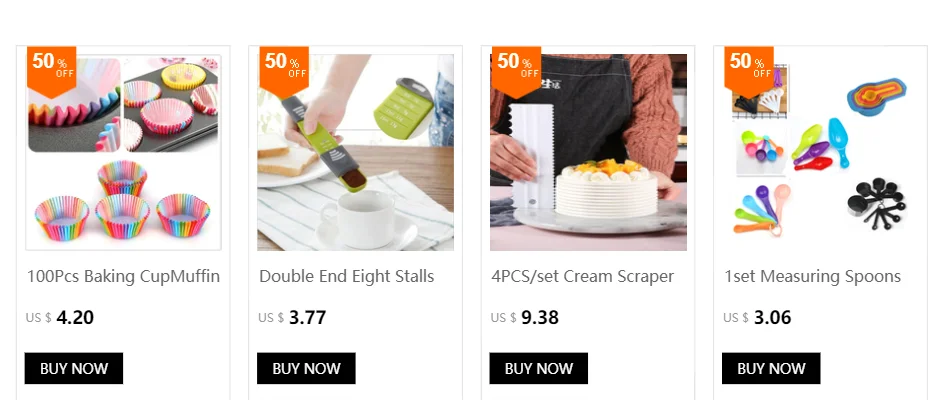The image size is (943, 400).
Task: Open the rainbow baking cups product image
Action: (x=123, y=152)
